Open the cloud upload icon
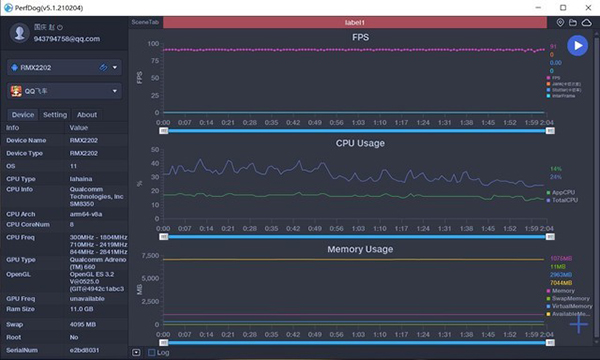Image resolution: width=600 pixels, height=360 pixels. tap(586, 23)
